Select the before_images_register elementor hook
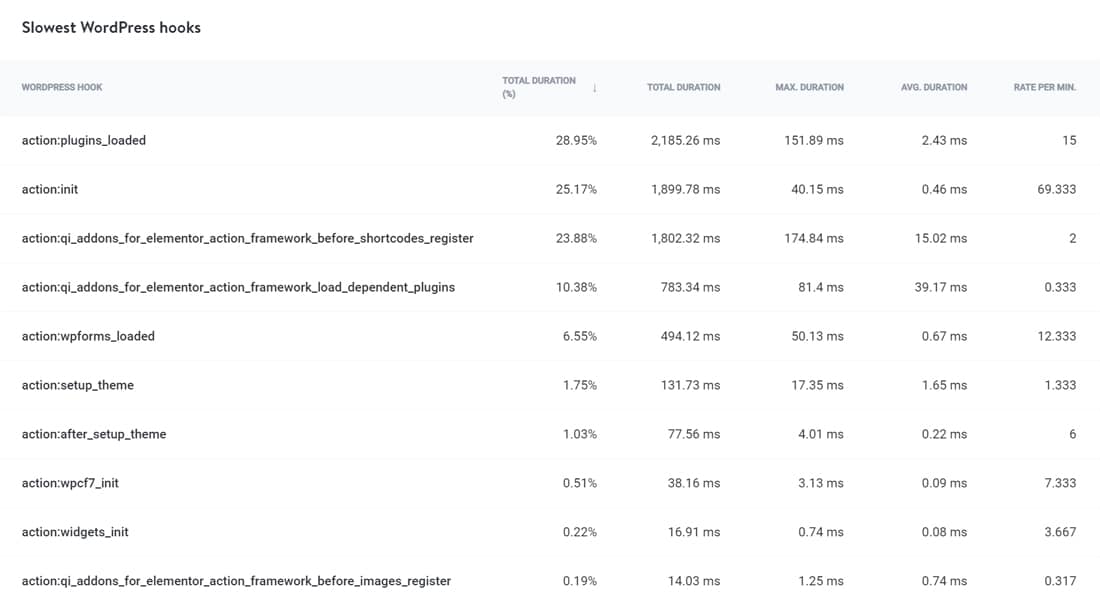Screen dimensions: 1100x597 point(237,580)
